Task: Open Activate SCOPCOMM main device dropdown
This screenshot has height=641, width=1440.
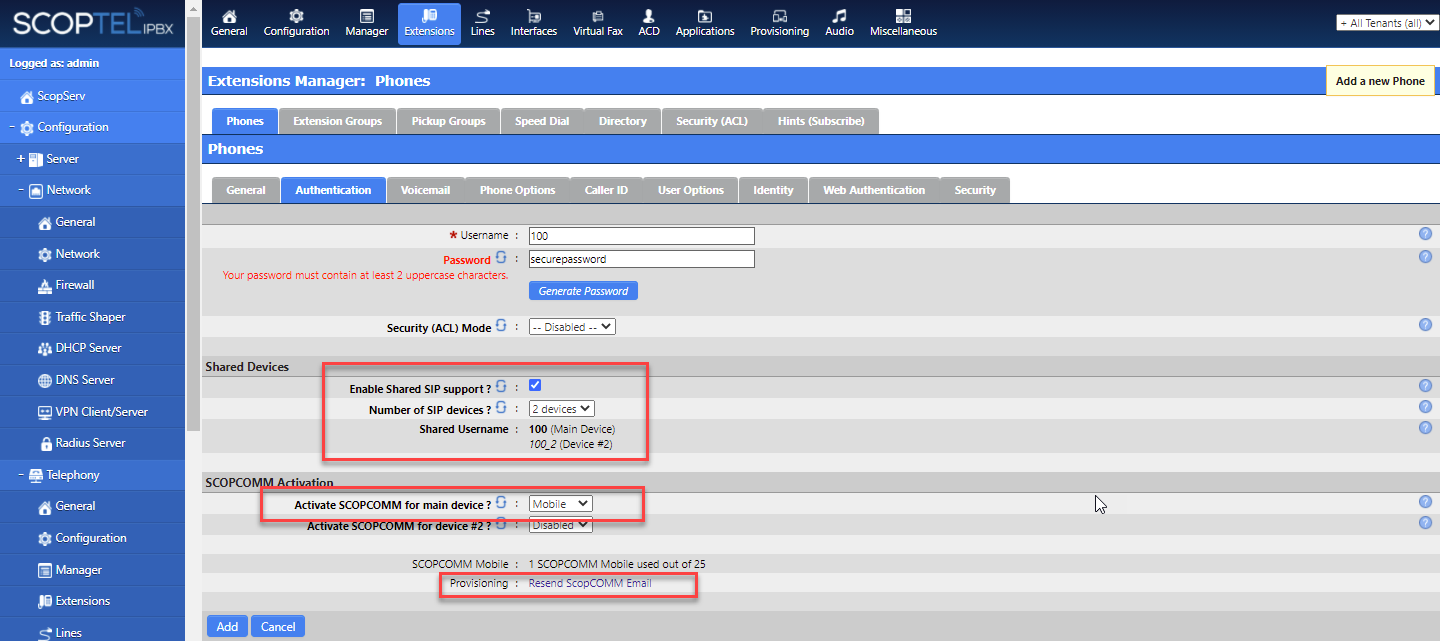Action: 560,504
